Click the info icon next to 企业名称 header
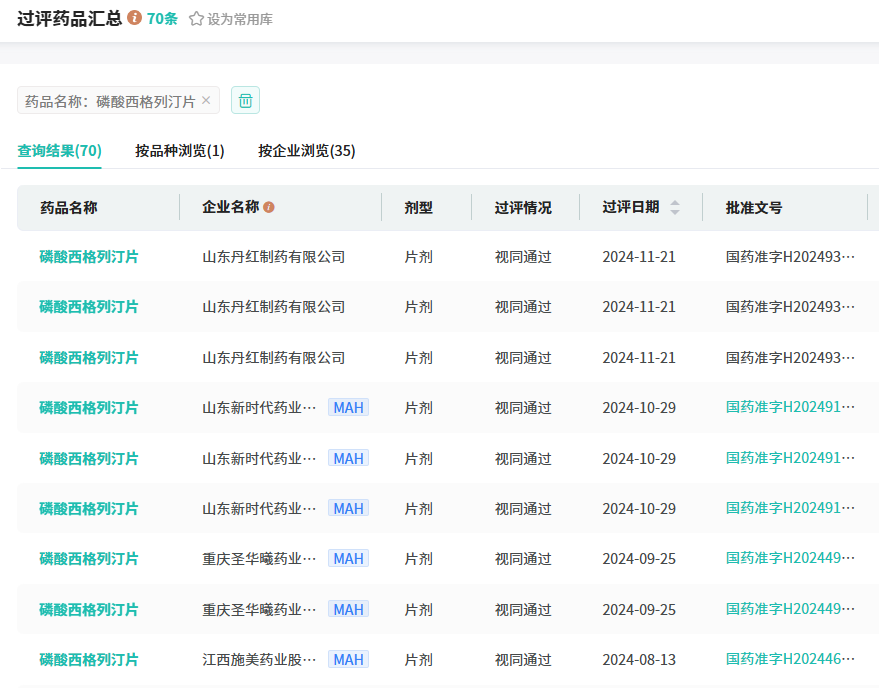Viewport: 879px width, 688px height. point(269,207)
